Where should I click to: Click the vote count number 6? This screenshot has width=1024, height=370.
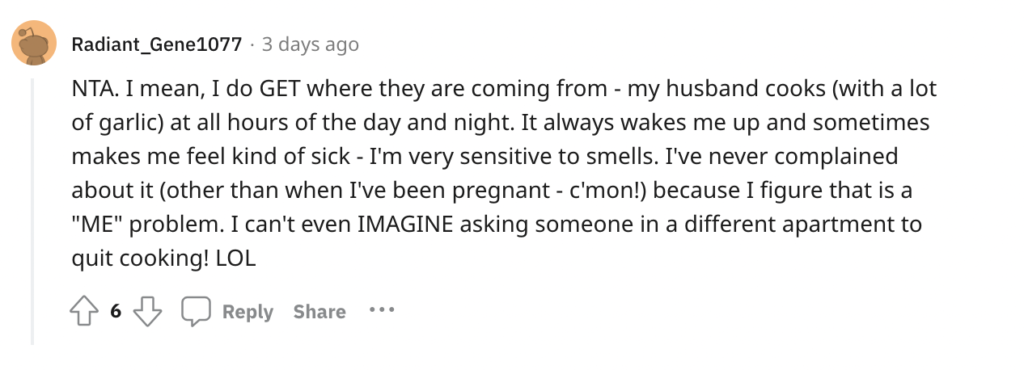coord(116,312)
